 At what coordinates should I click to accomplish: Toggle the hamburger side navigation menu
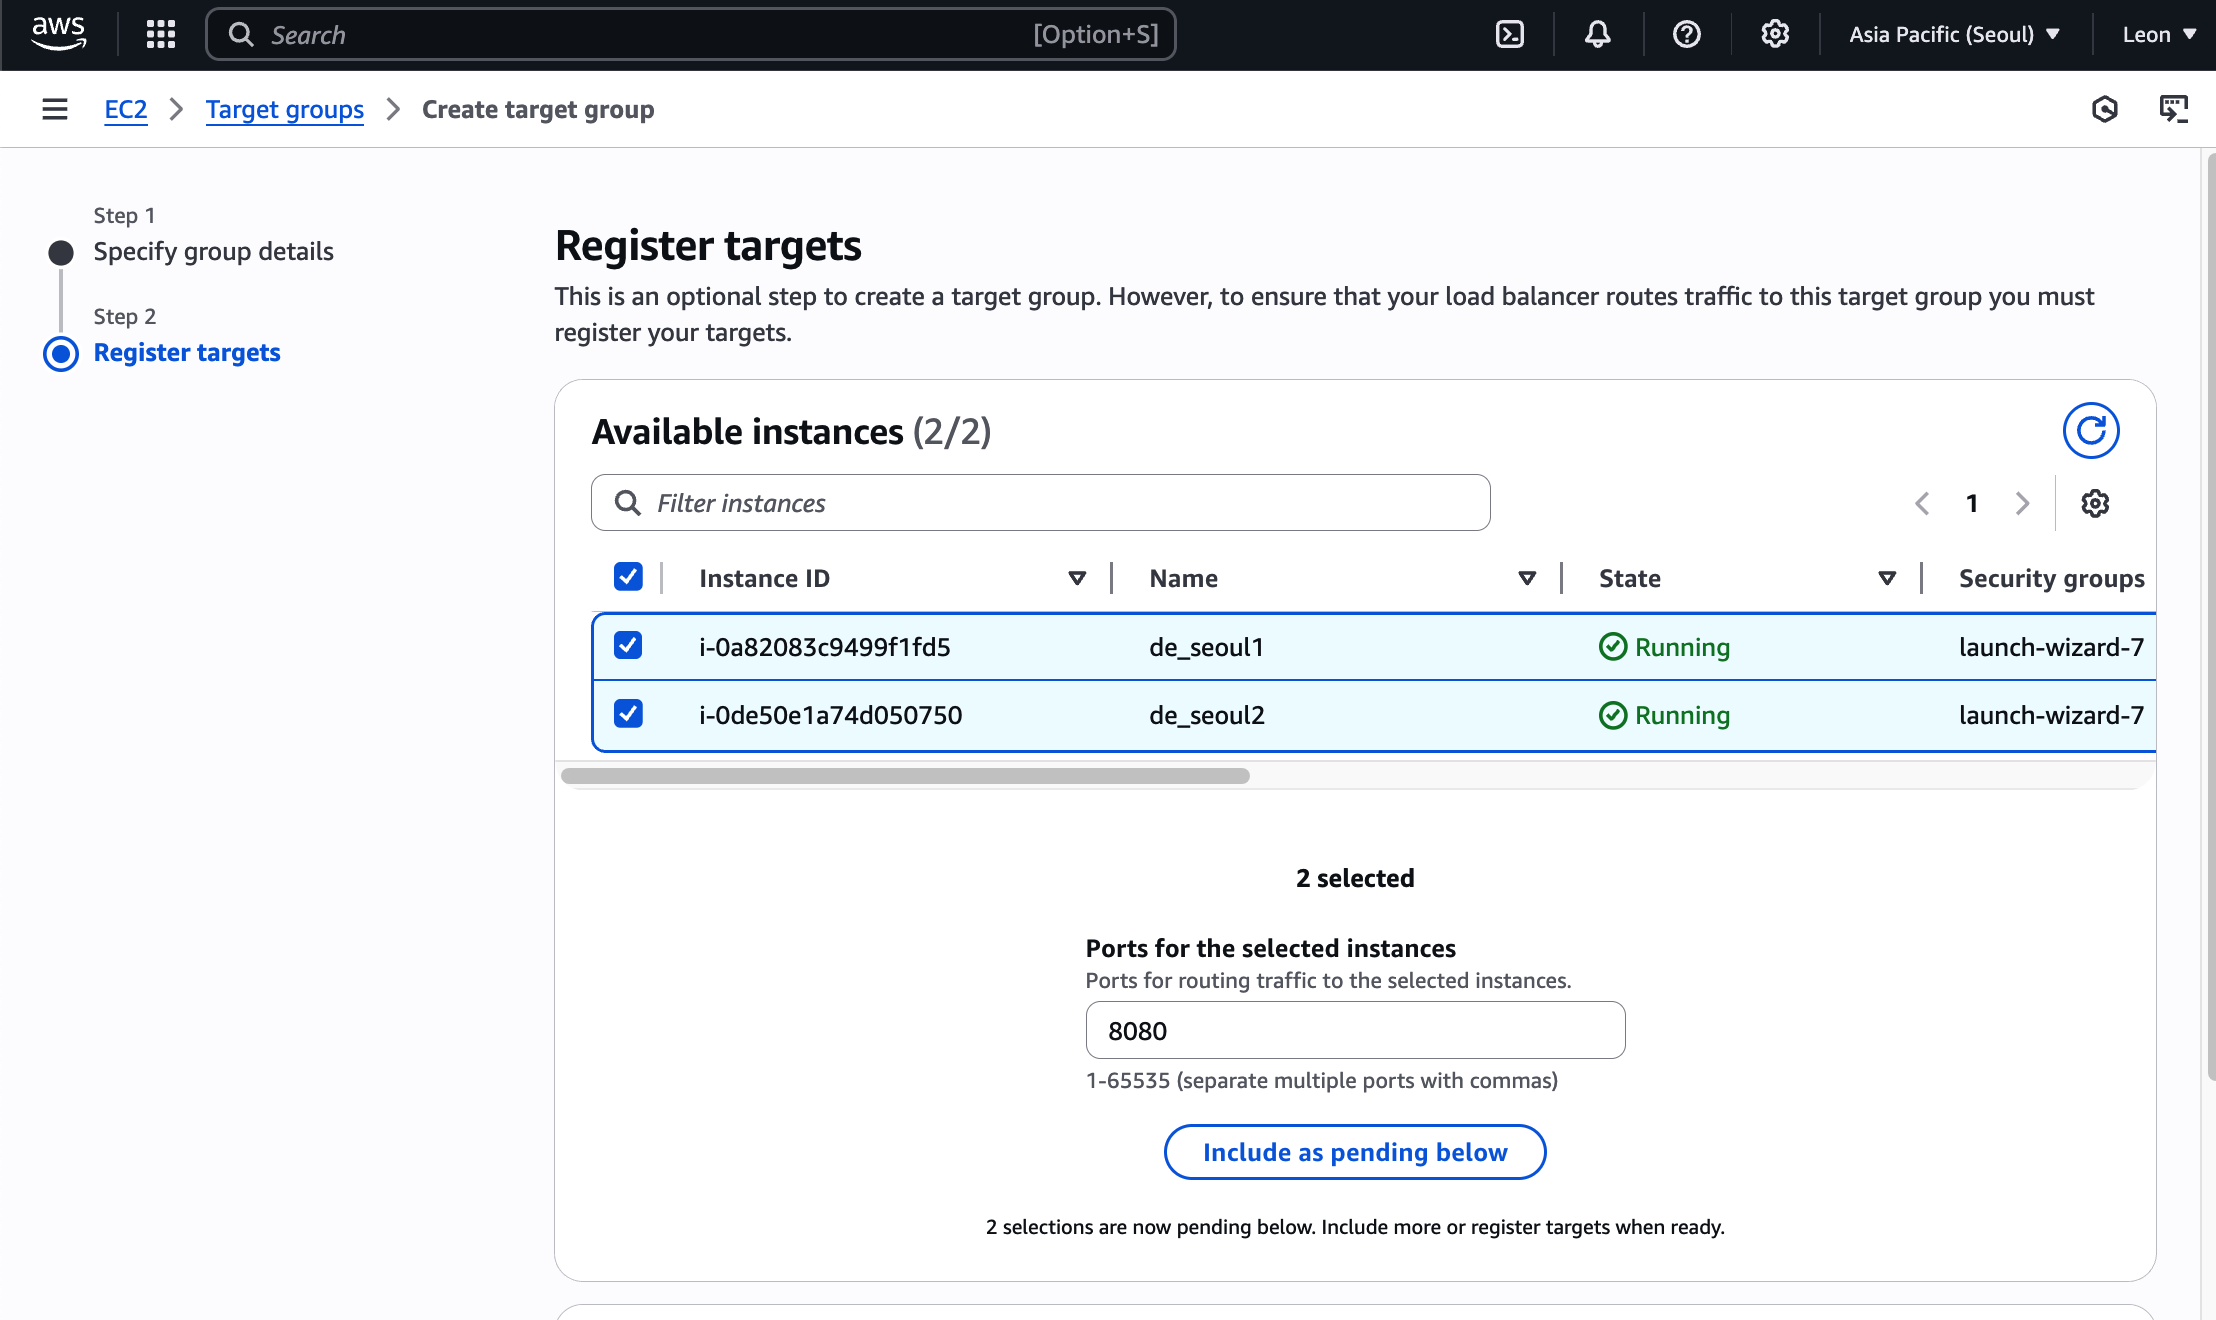point(55,109)
